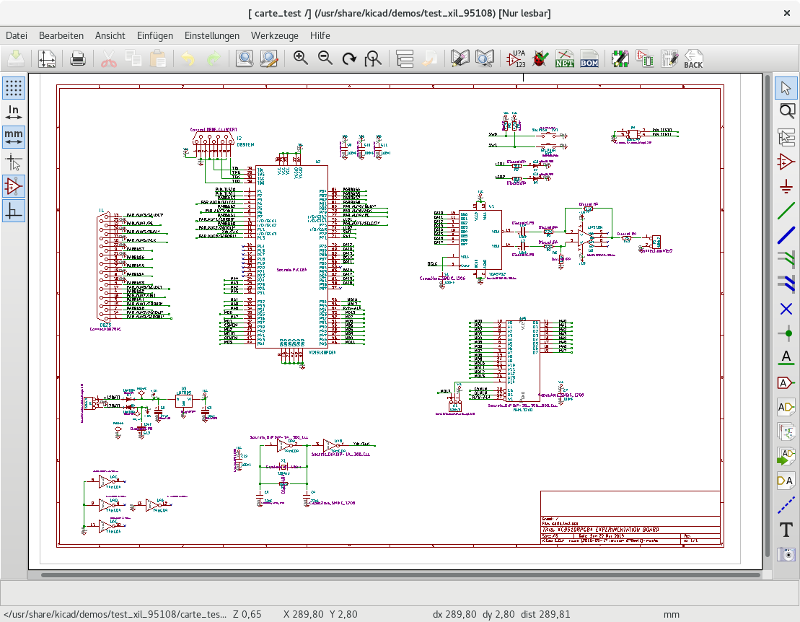Generate bill of materials (BOM icon)
Screen dimensions: 800x622
pyautogui.click(x=589, y=59)
